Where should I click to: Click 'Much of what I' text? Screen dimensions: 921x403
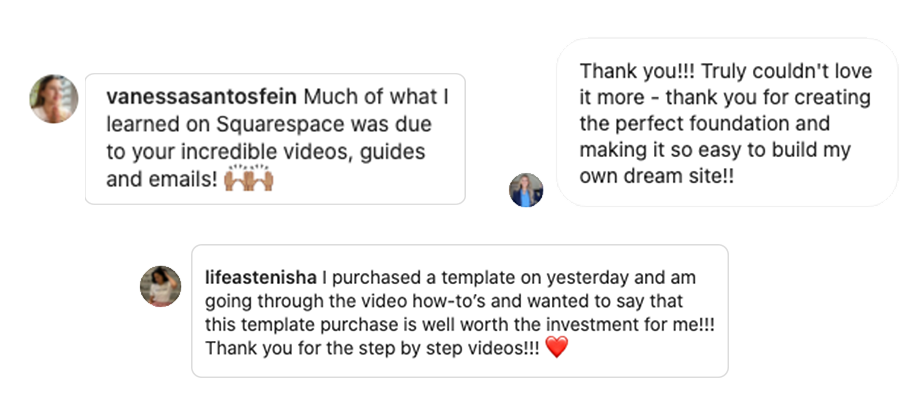tap(376, 97)
